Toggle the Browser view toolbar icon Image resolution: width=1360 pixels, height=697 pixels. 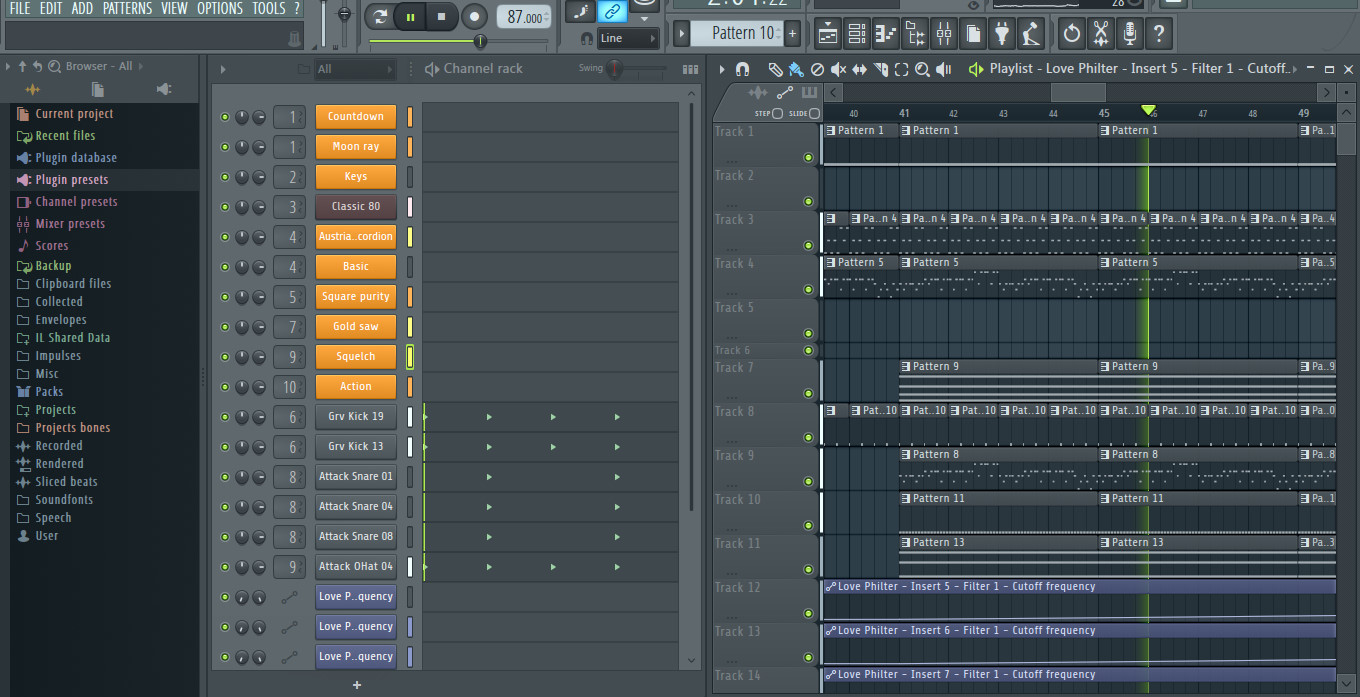(x=915, y=33)
